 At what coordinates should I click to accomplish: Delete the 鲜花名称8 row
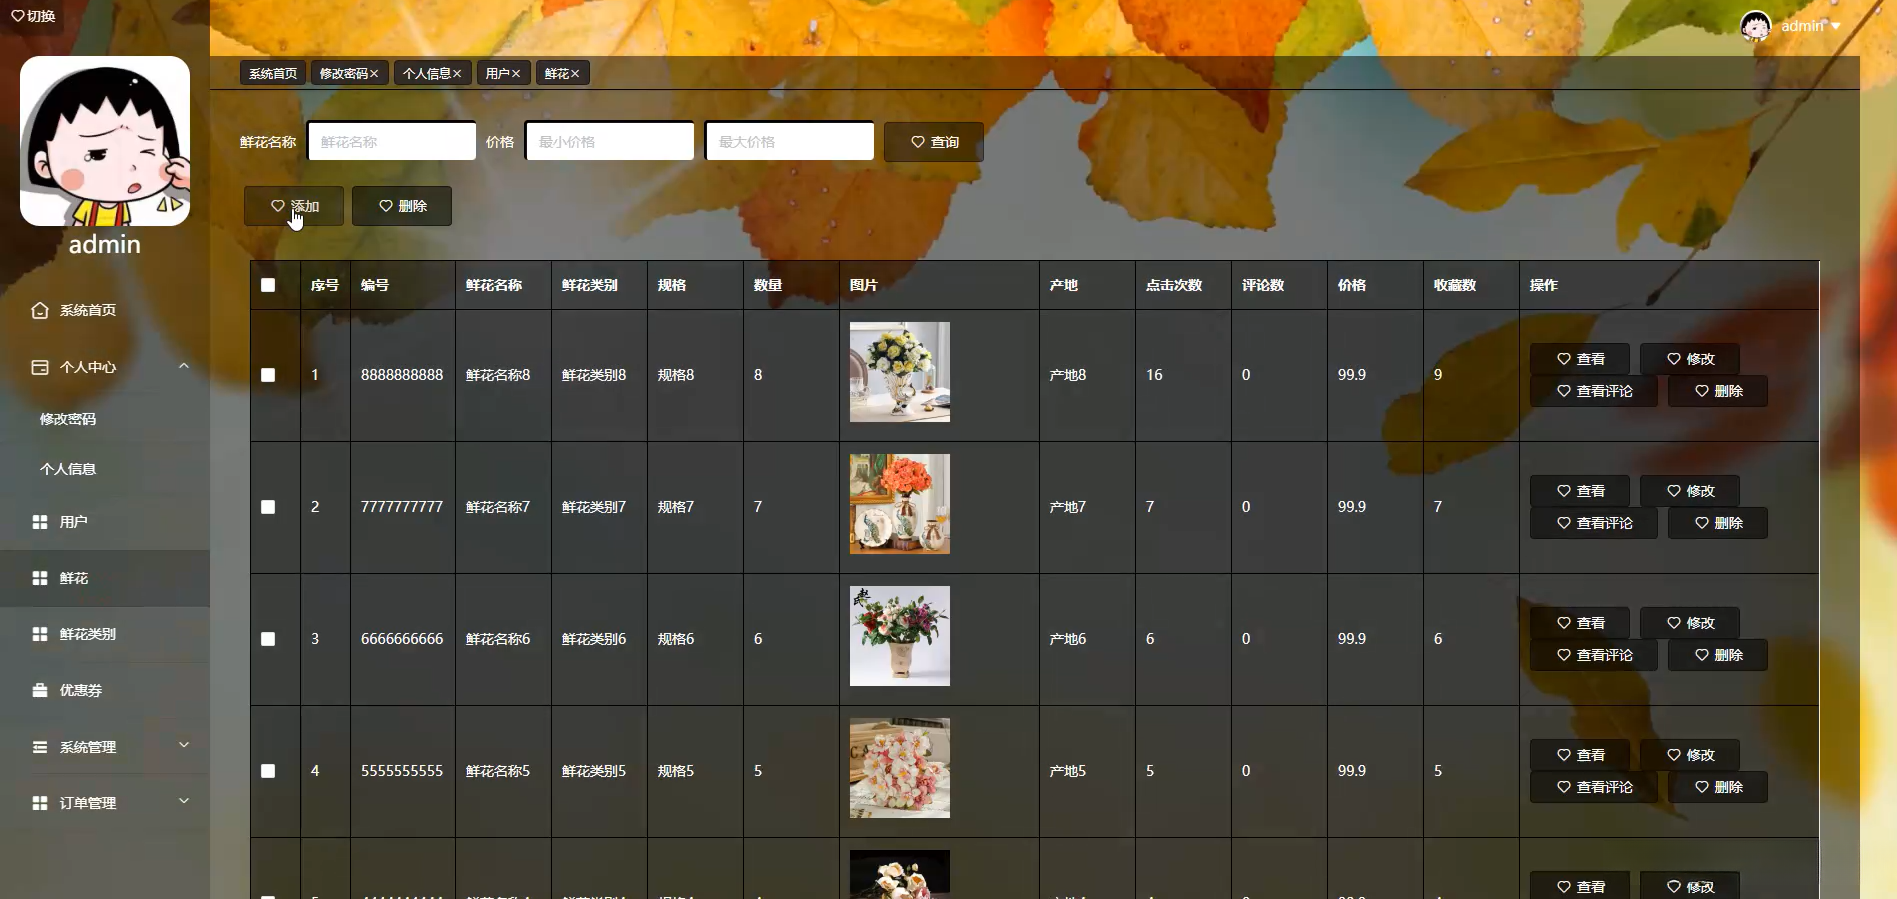click(1718, 391)
